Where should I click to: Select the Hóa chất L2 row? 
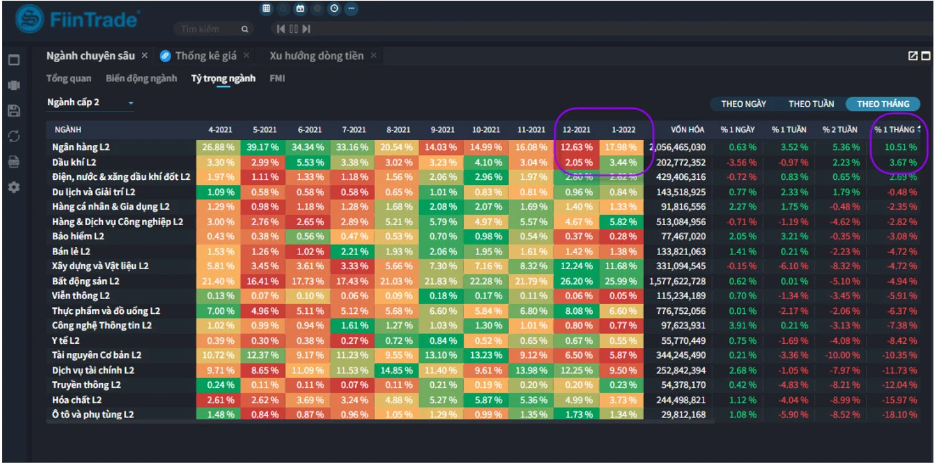click(484, 400)
